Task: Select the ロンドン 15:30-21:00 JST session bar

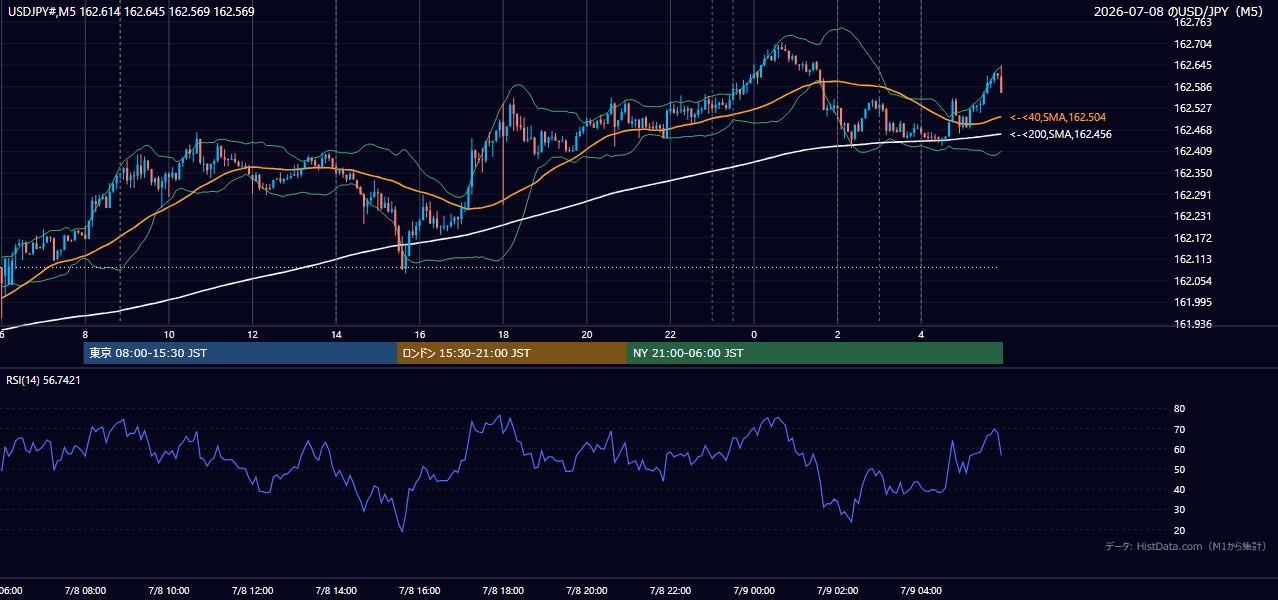Action: 512,353
